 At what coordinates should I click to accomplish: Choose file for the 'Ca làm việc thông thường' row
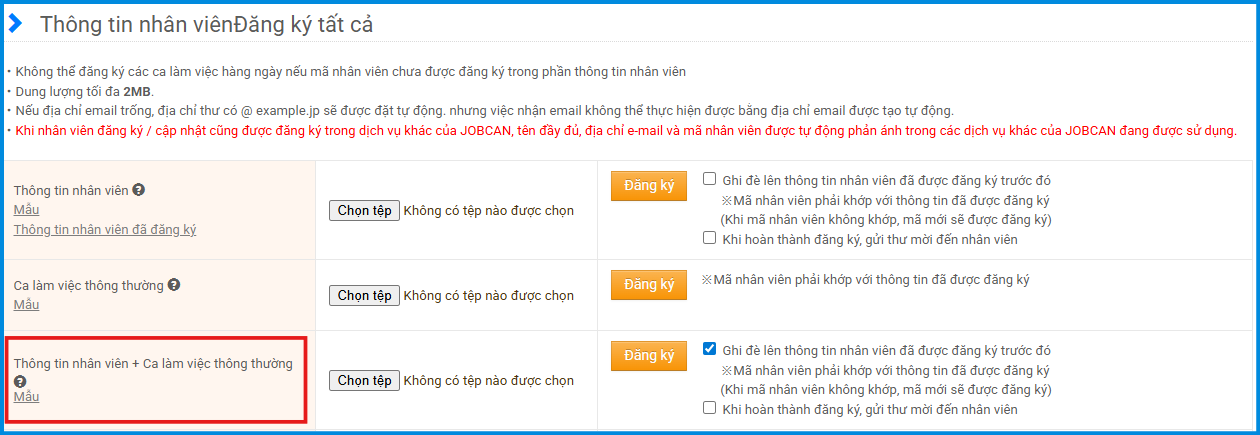[364, 295]
